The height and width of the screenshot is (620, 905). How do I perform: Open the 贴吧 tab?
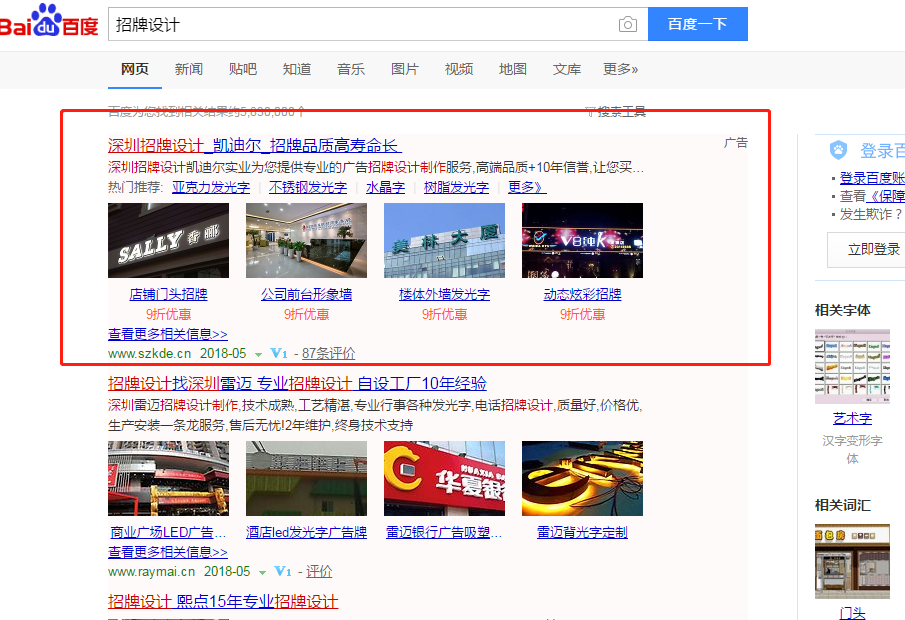click(x=242, y=69)
